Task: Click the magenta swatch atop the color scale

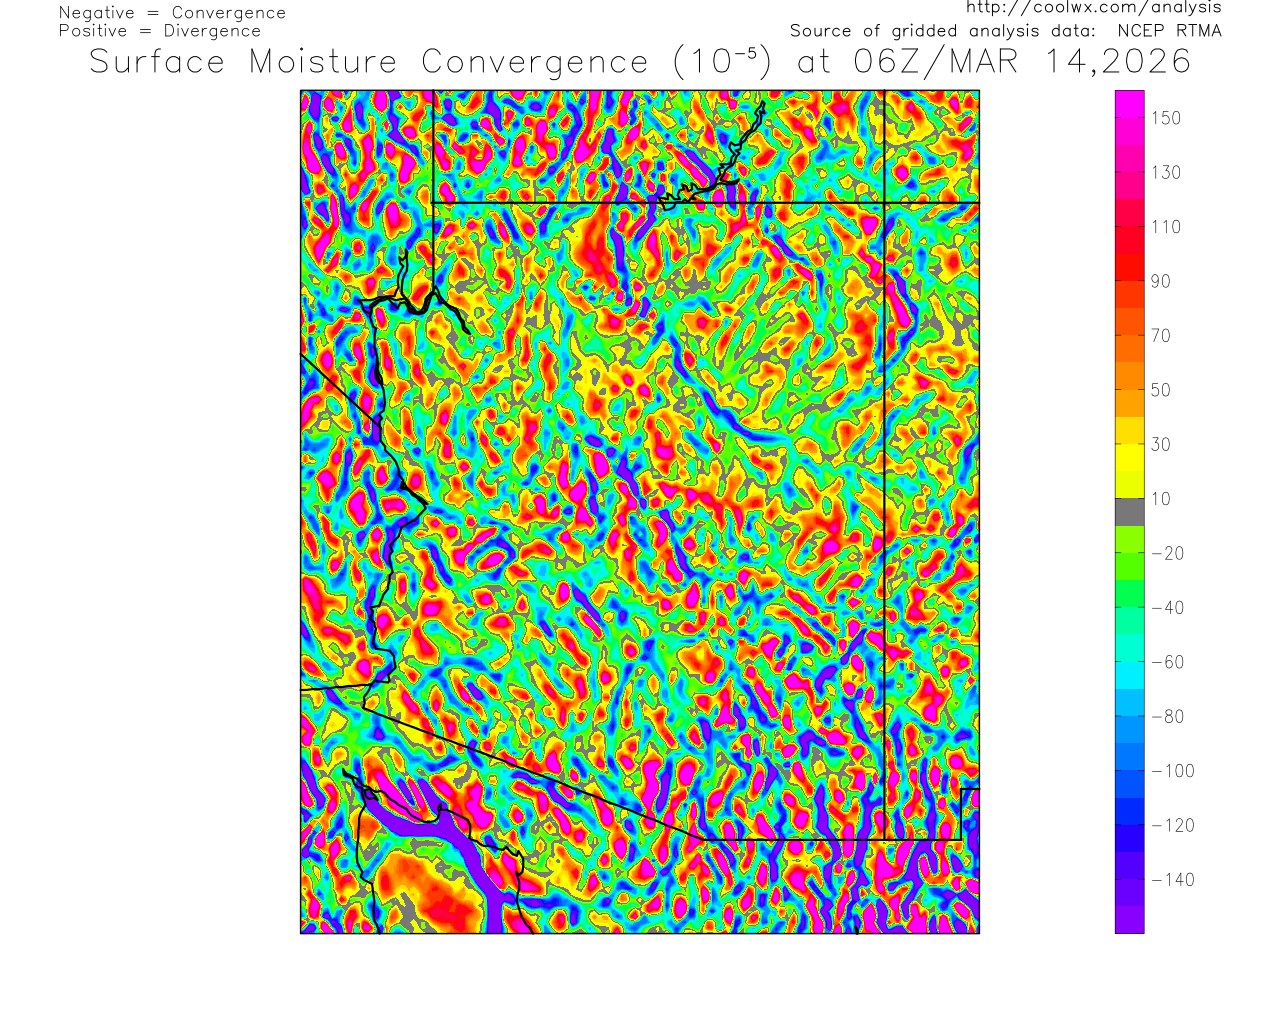Action: 1129,104
